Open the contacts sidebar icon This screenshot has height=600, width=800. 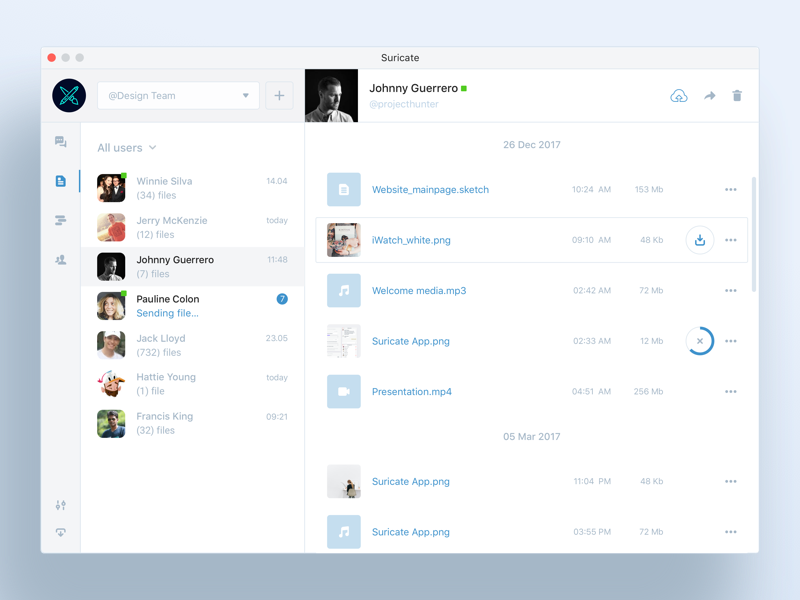point(60,260)
